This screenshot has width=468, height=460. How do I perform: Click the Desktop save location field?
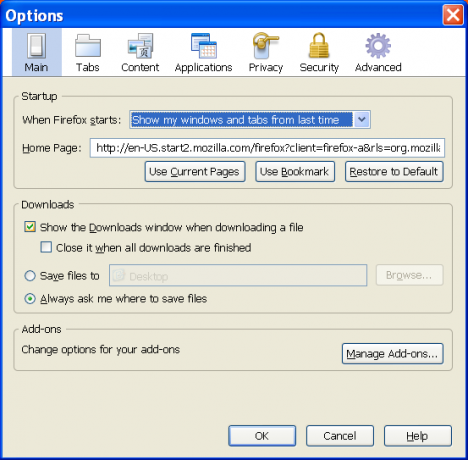pyautogui.click(x=238, y=275)
